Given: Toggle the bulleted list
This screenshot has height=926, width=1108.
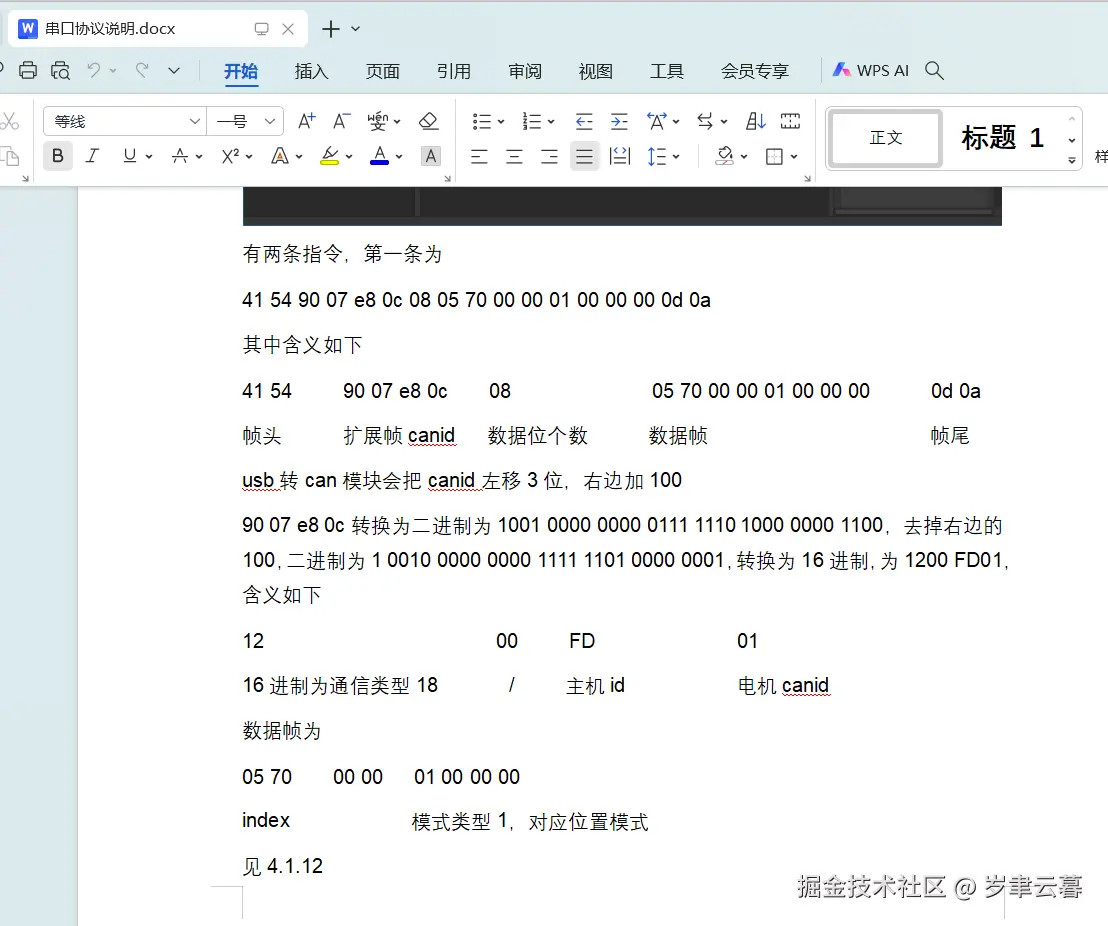Looking at the screenshot, I should pyautogui.click(x=483, y=121).
